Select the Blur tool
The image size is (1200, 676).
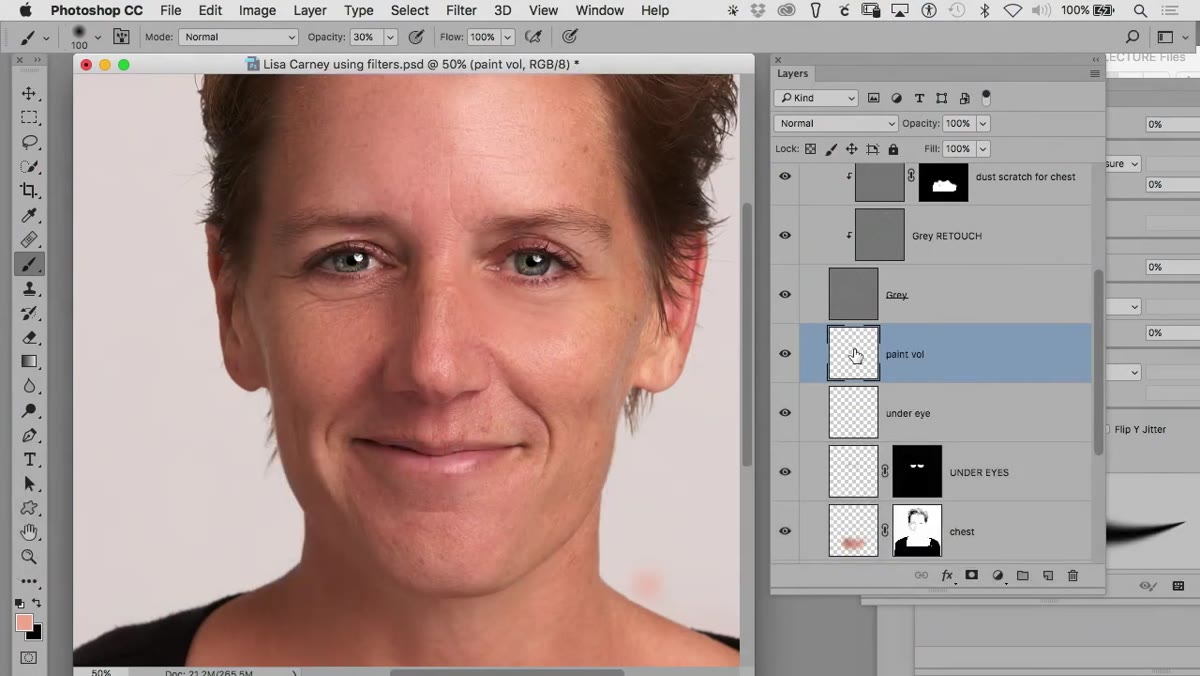tap(29, 387)
